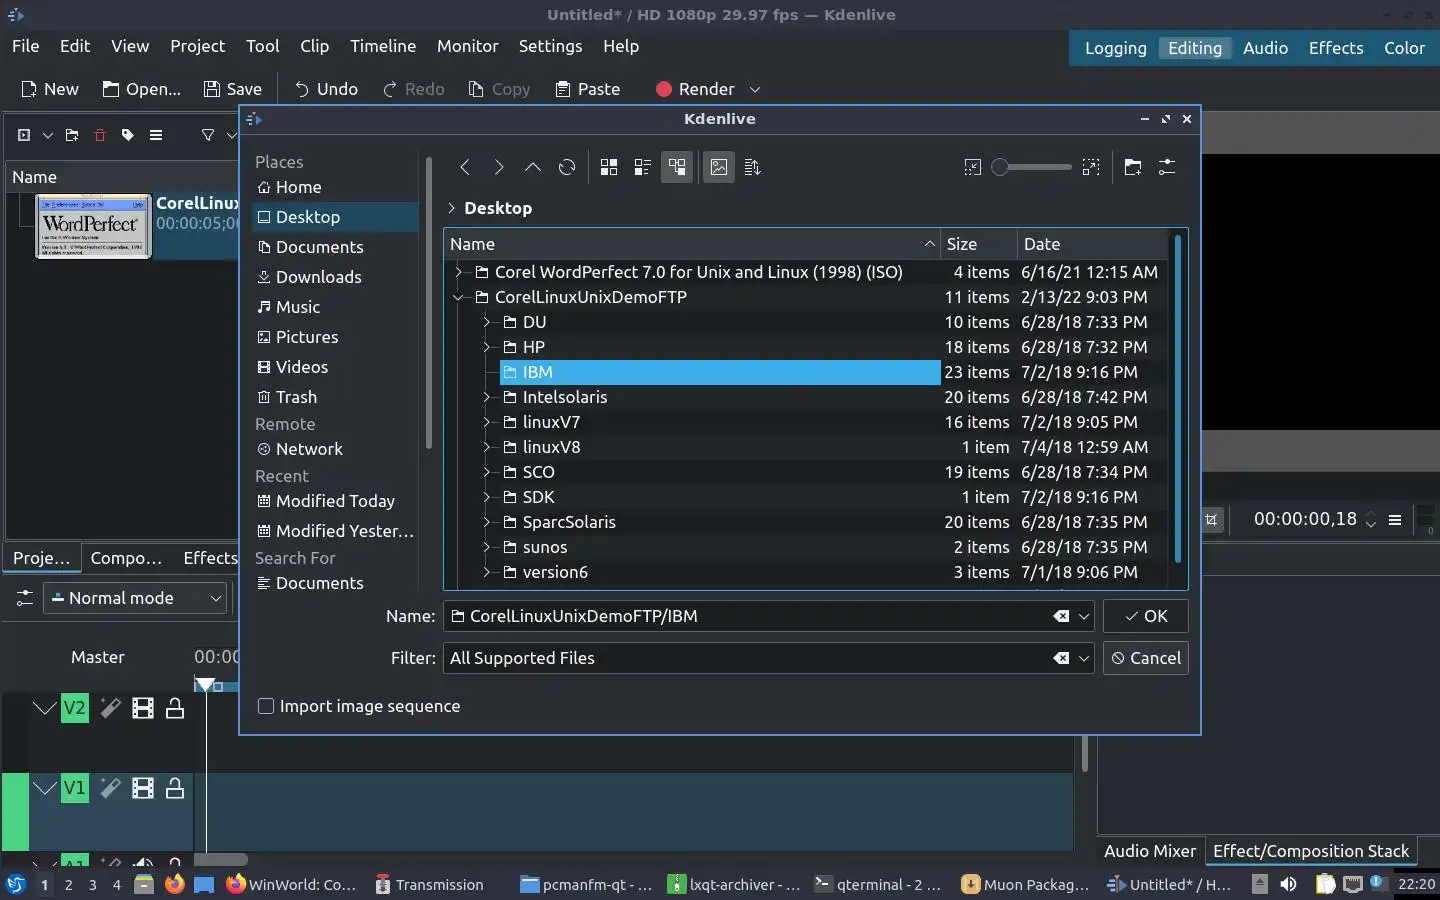This screenshot has width=1440, height=900.
Task: Click Save in the toolbar
Action: tap(233, 89)
